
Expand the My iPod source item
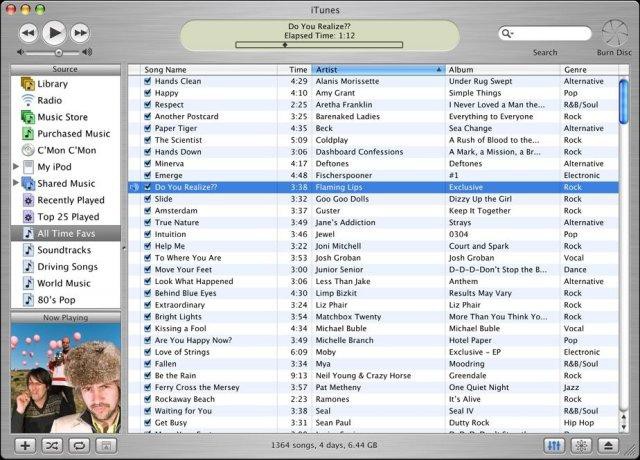(x=15, y=166)
